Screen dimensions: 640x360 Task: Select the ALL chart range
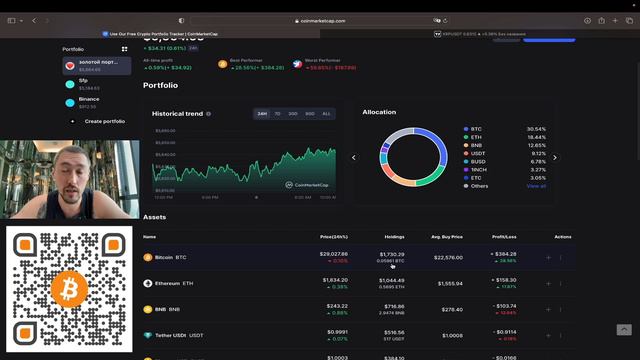point(326,114)
